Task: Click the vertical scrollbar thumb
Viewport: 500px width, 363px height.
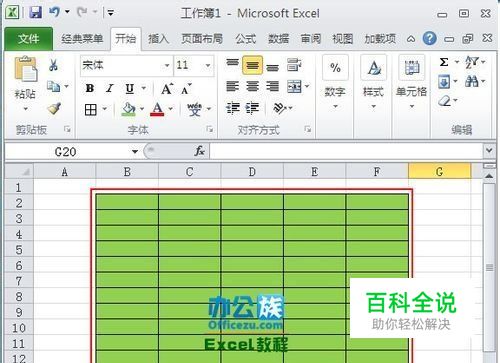Action: [x=489, y=267]
